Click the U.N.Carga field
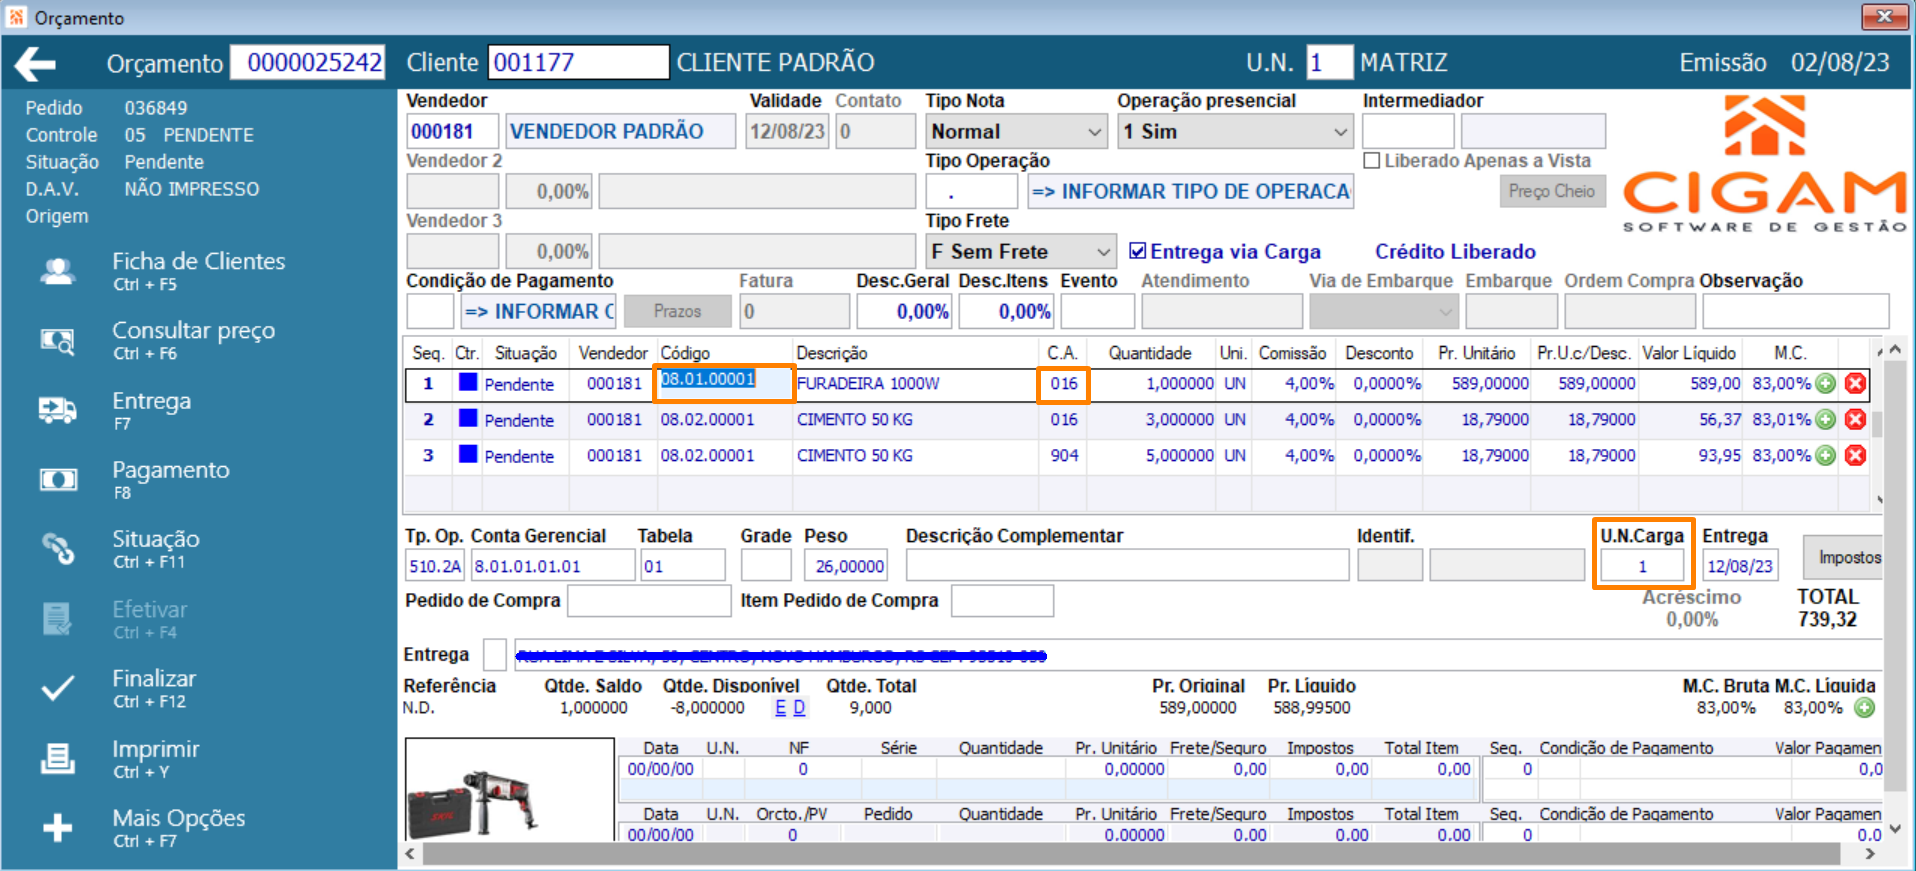 pos(1642,566)
